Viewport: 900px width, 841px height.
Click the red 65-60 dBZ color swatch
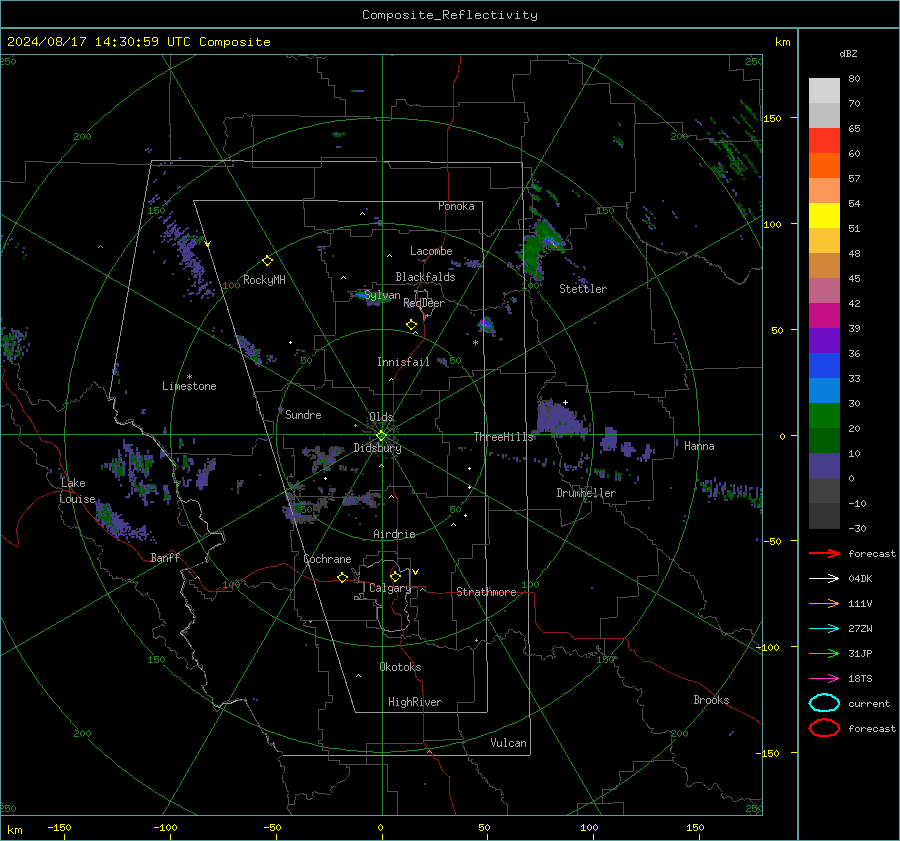[824, 141]
